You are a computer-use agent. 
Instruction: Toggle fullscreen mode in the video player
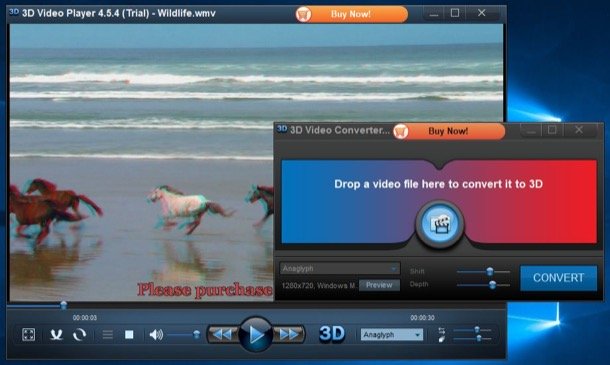tap(28, 335)
